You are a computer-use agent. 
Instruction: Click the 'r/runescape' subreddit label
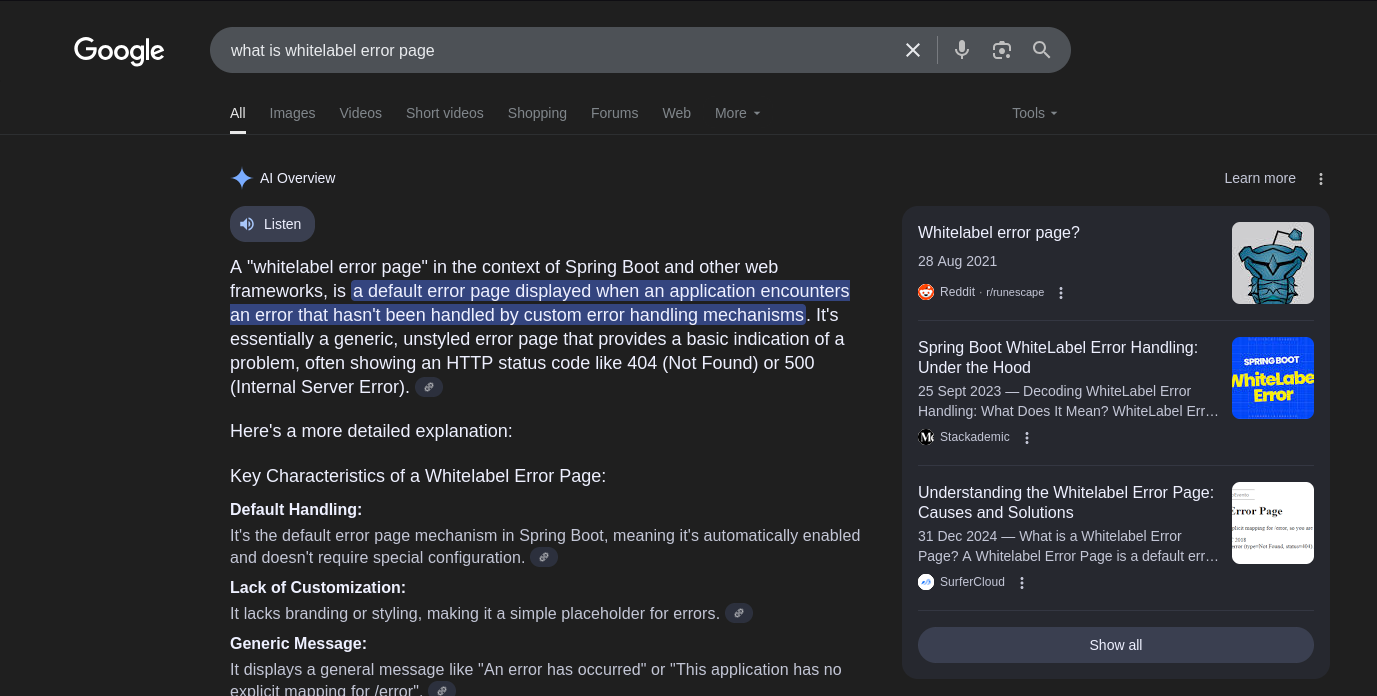1015,292
